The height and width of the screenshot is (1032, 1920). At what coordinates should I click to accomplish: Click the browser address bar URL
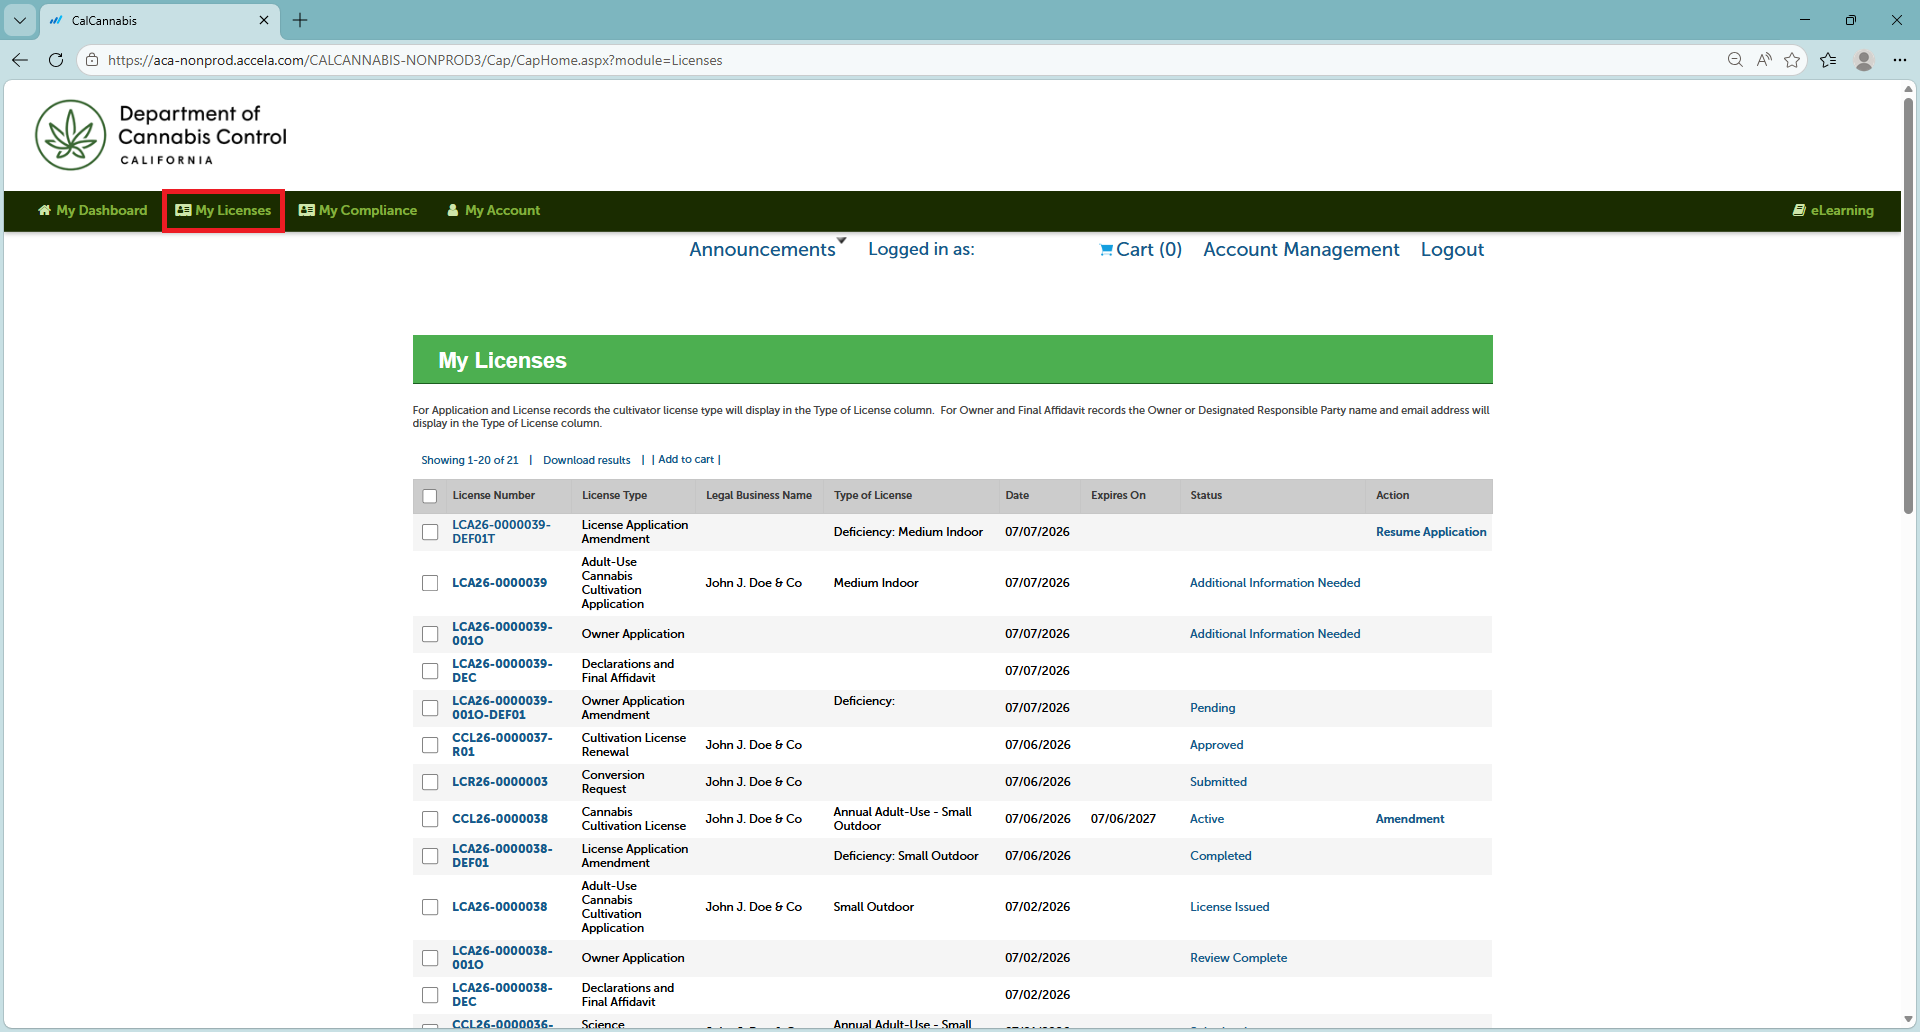click(415, 60)
